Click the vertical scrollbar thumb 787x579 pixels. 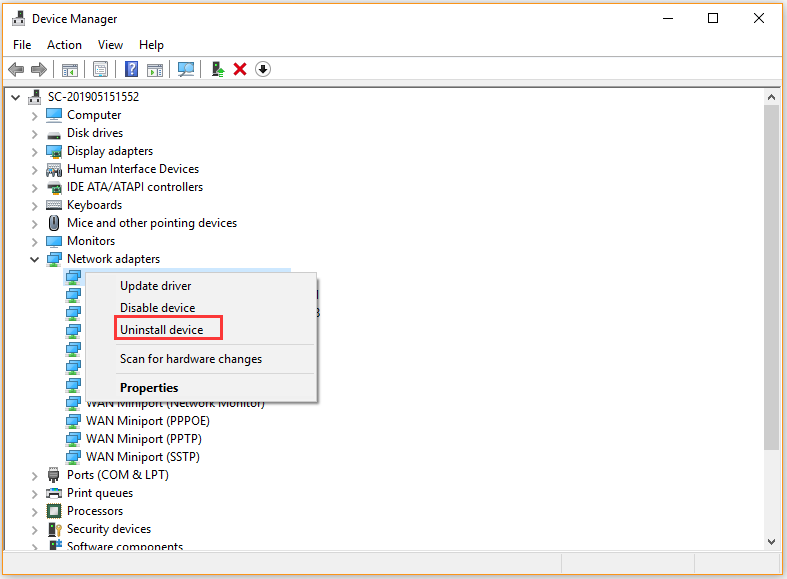pyautogui.click(x=771, y=277)
